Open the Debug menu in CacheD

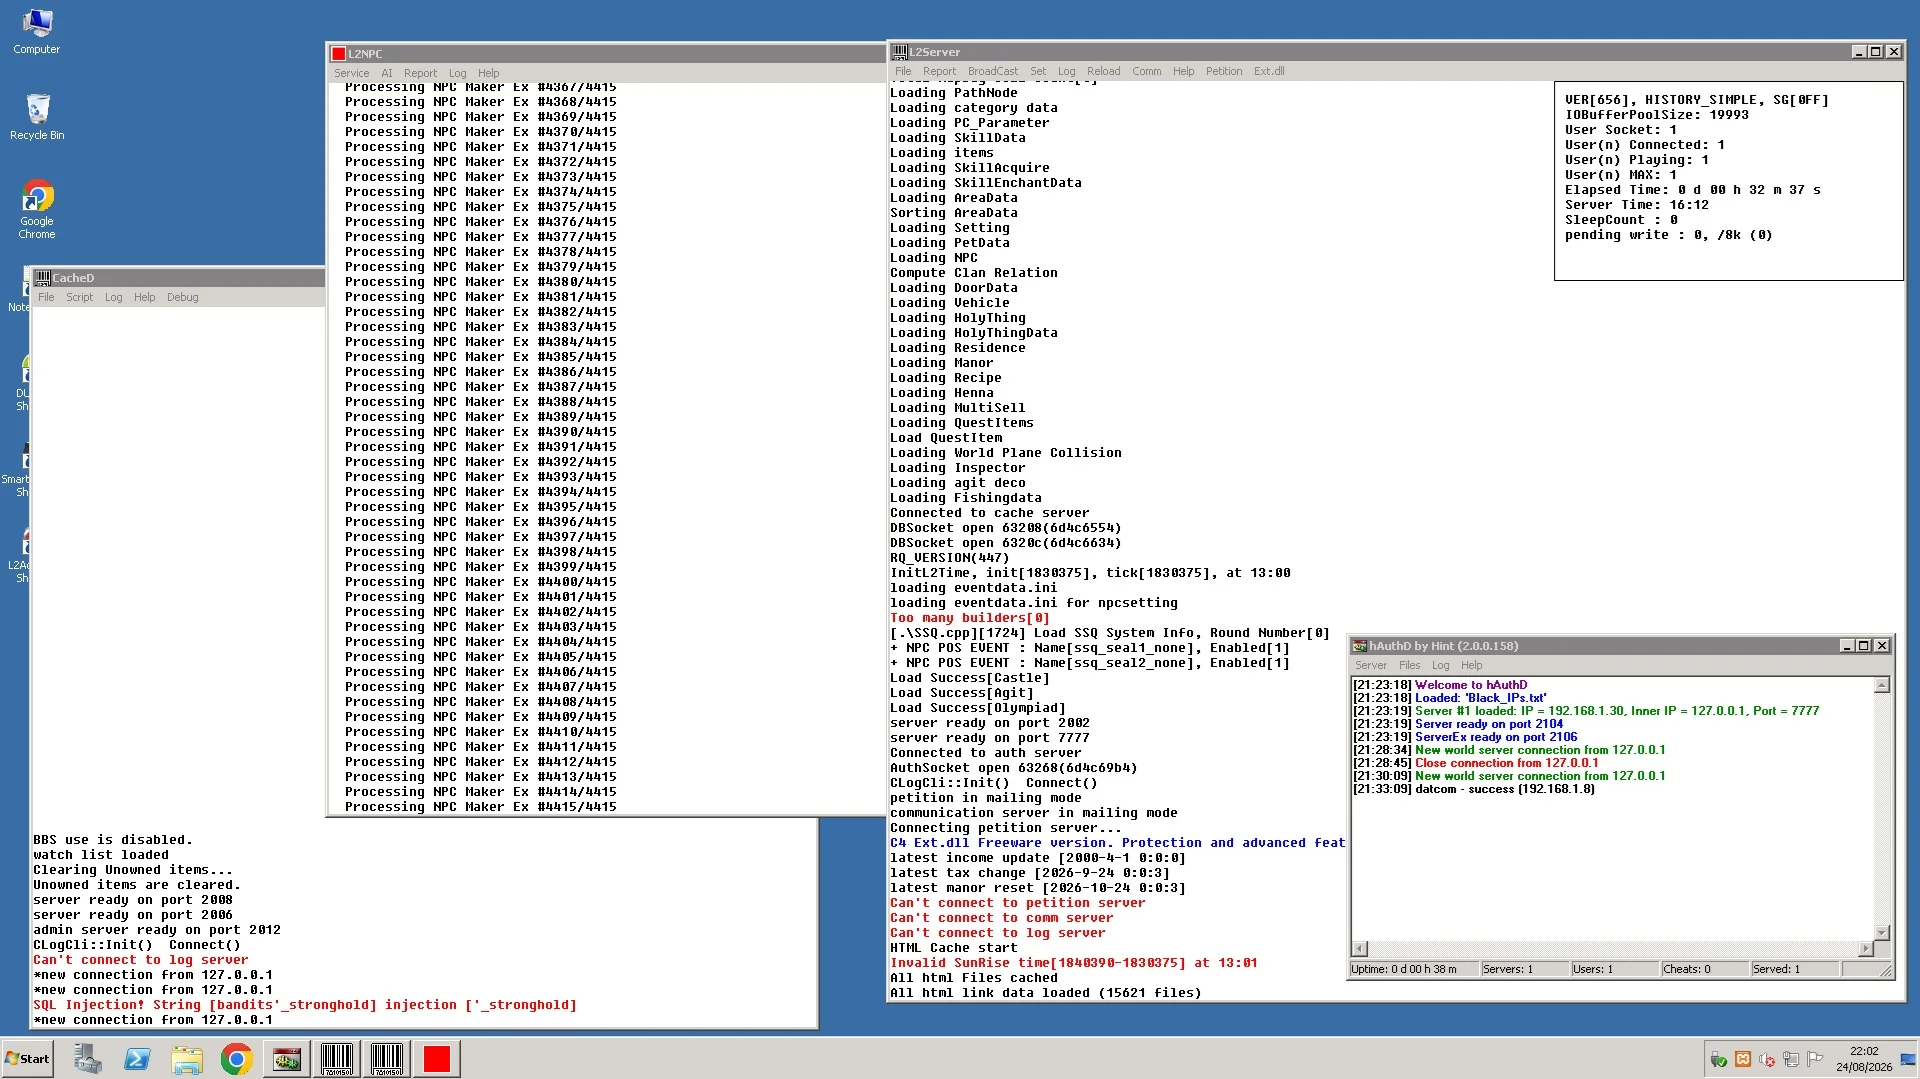click(182, 297)
